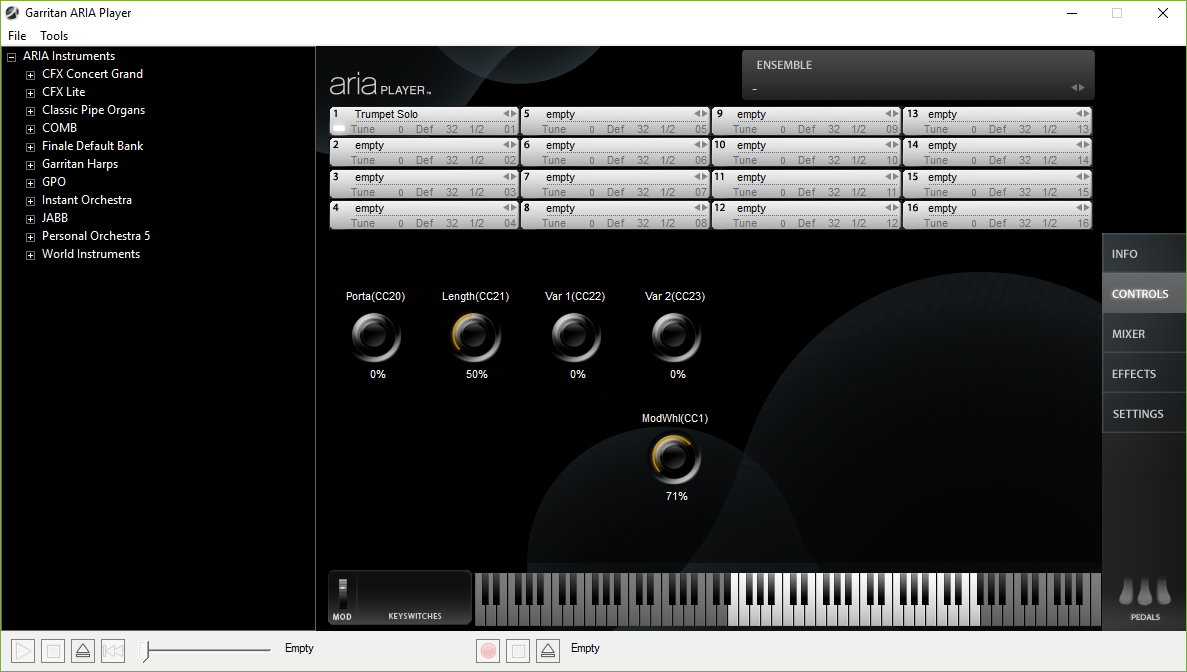
Task: Expand the GPO library
Action: pos(30,183)
